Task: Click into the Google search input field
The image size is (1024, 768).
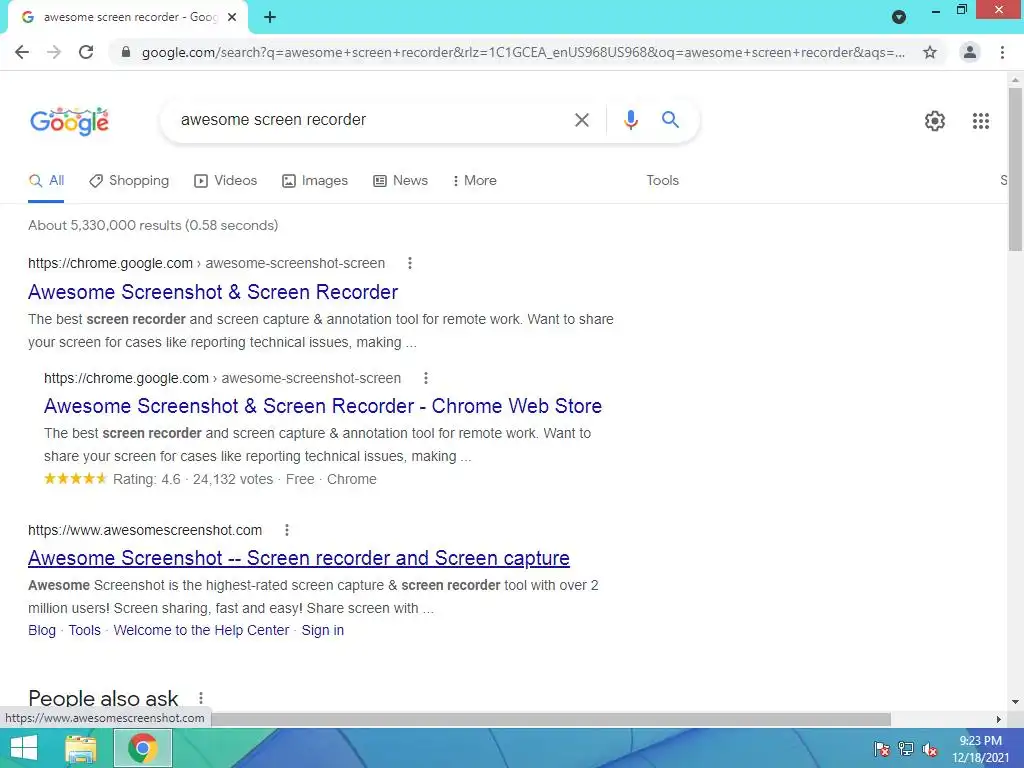Action: (369, 120)
